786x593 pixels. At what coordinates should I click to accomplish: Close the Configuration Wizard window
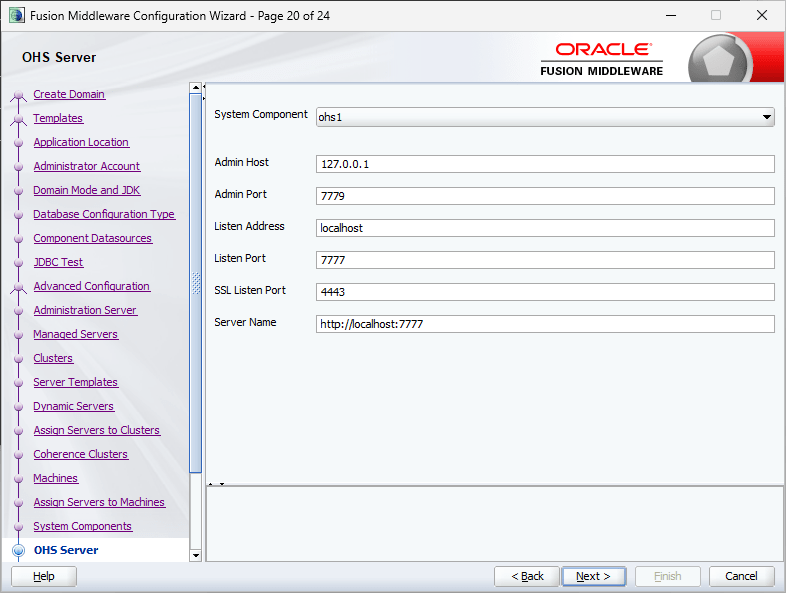pyautogui.click(x=761, y=16)
